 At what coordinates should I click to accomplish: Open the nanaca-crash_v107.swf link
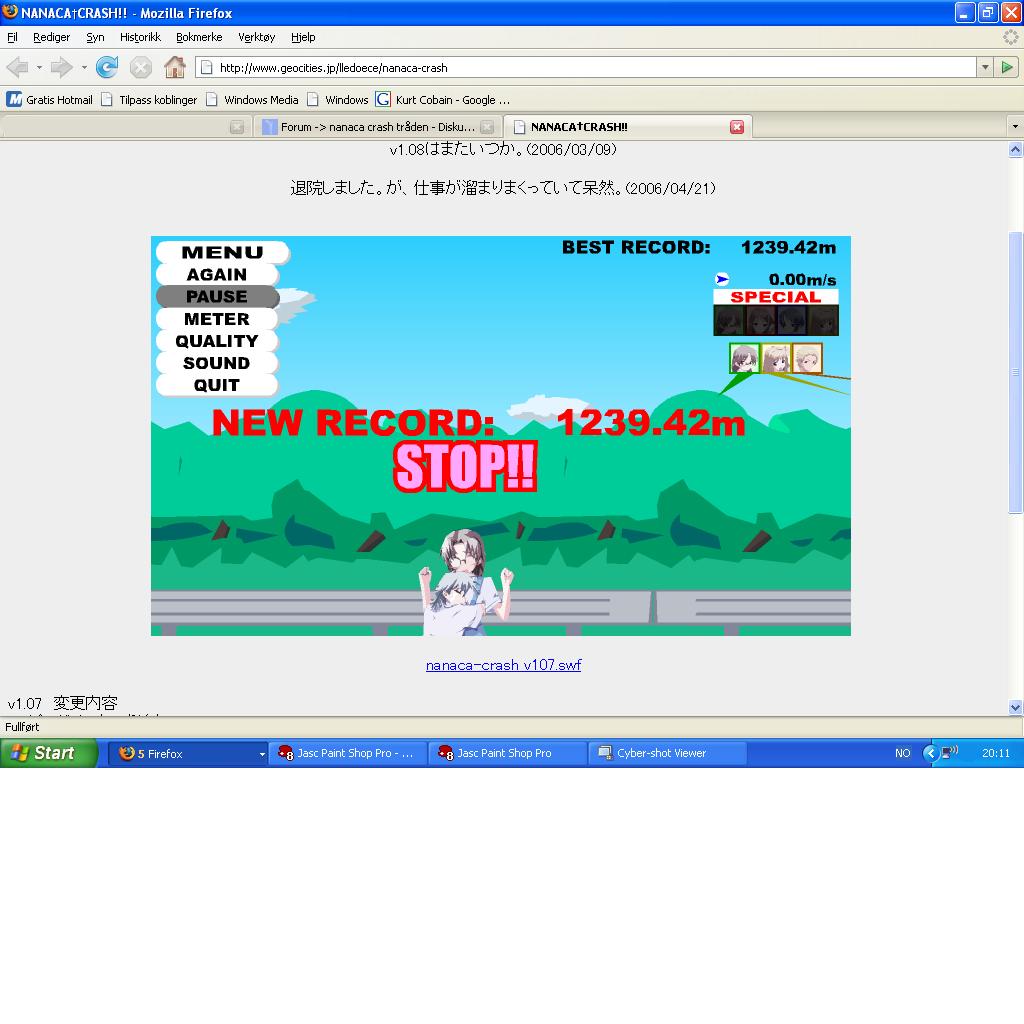click(504, 665)
